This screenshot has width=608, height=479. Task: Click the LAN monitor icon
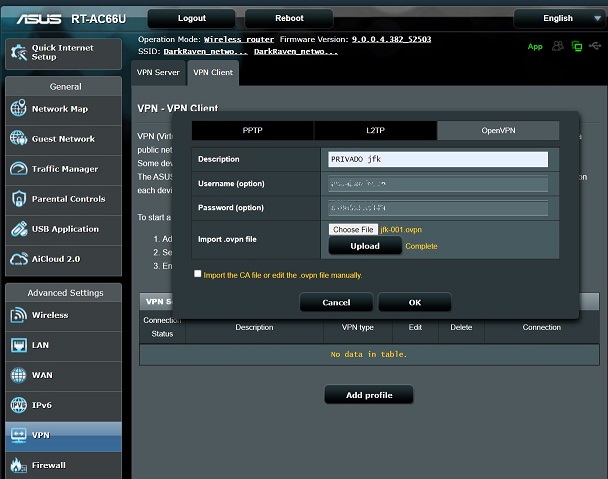[18, 345]
